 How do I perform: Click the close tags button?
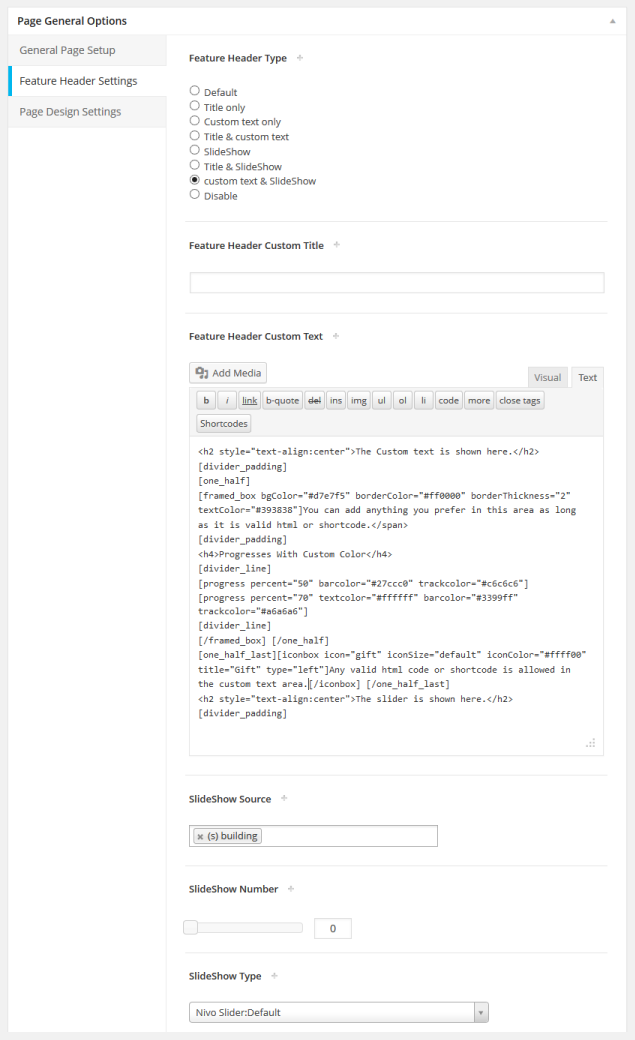[520, 400]
